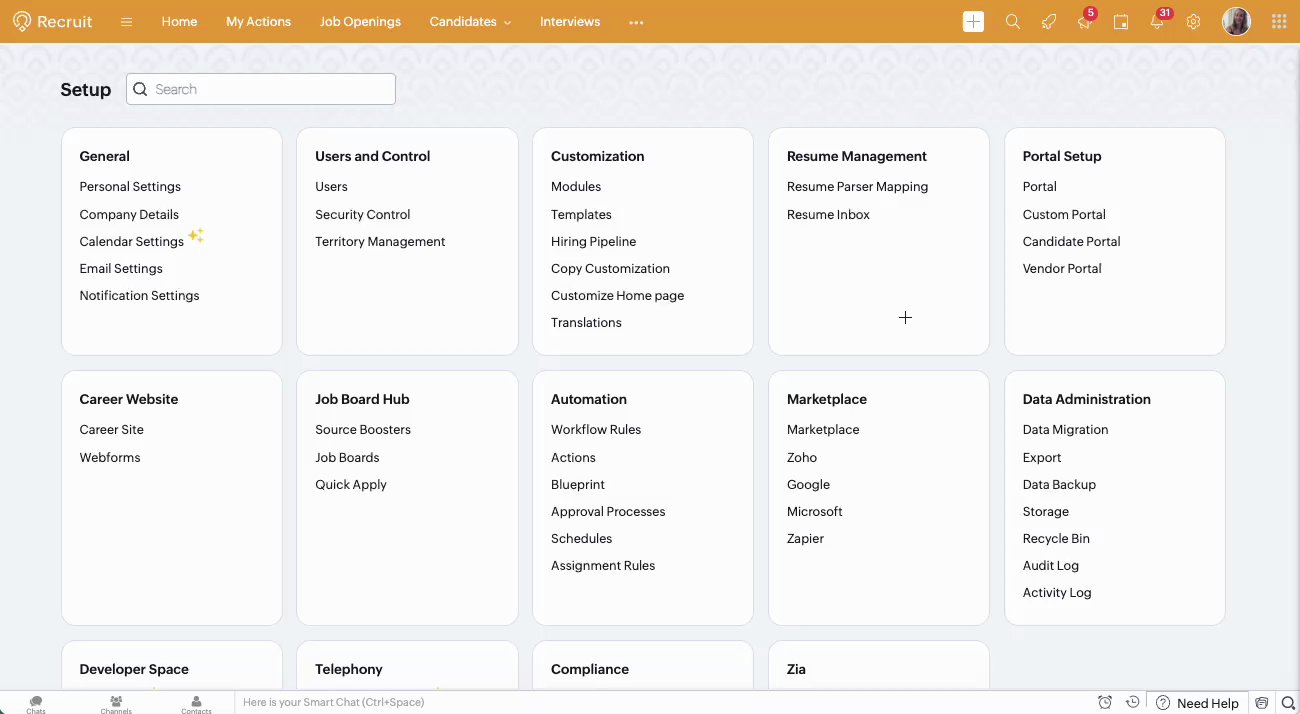The image size is (1300, 714).
Task: Open Modules under Customization
Action: 576,187
